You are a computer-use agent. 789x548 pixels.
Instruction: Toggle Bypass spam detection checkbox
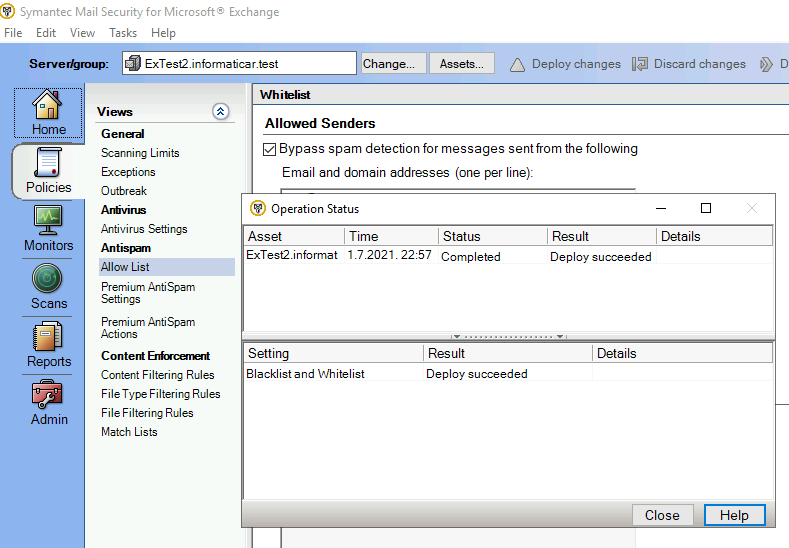tap(270, 149)
